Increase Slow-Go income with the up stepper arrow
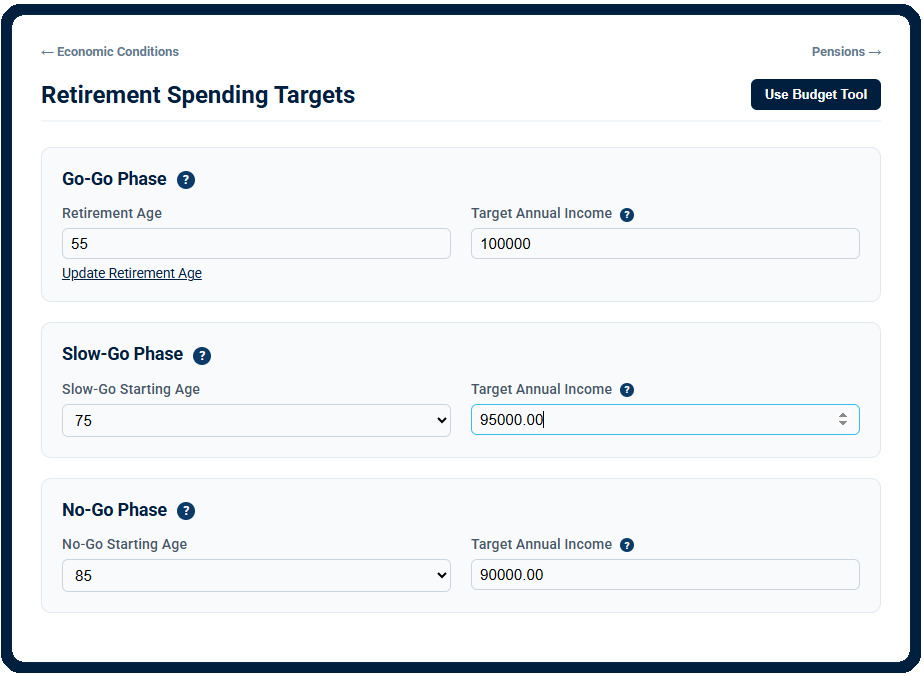Image resolution: width=924 pixels, height=676 pixels. click(x=843, y=416)
